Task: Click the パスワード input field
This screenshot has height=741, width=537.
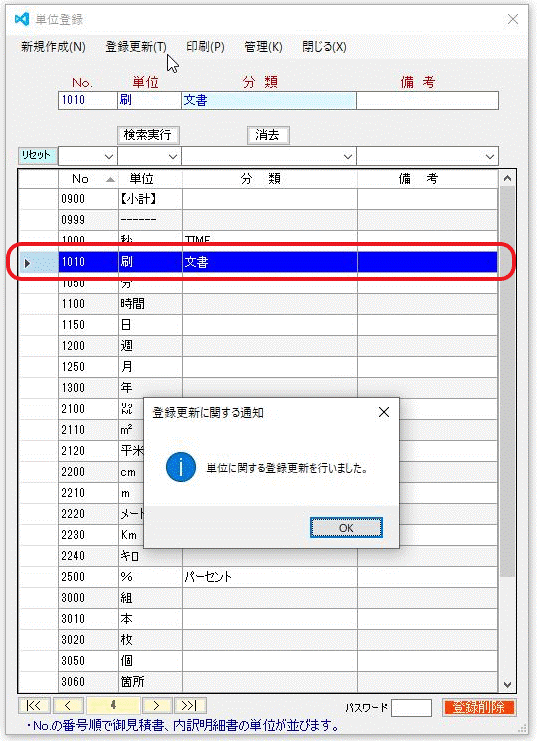Action: pyautogui.click(x=411, y=707)
